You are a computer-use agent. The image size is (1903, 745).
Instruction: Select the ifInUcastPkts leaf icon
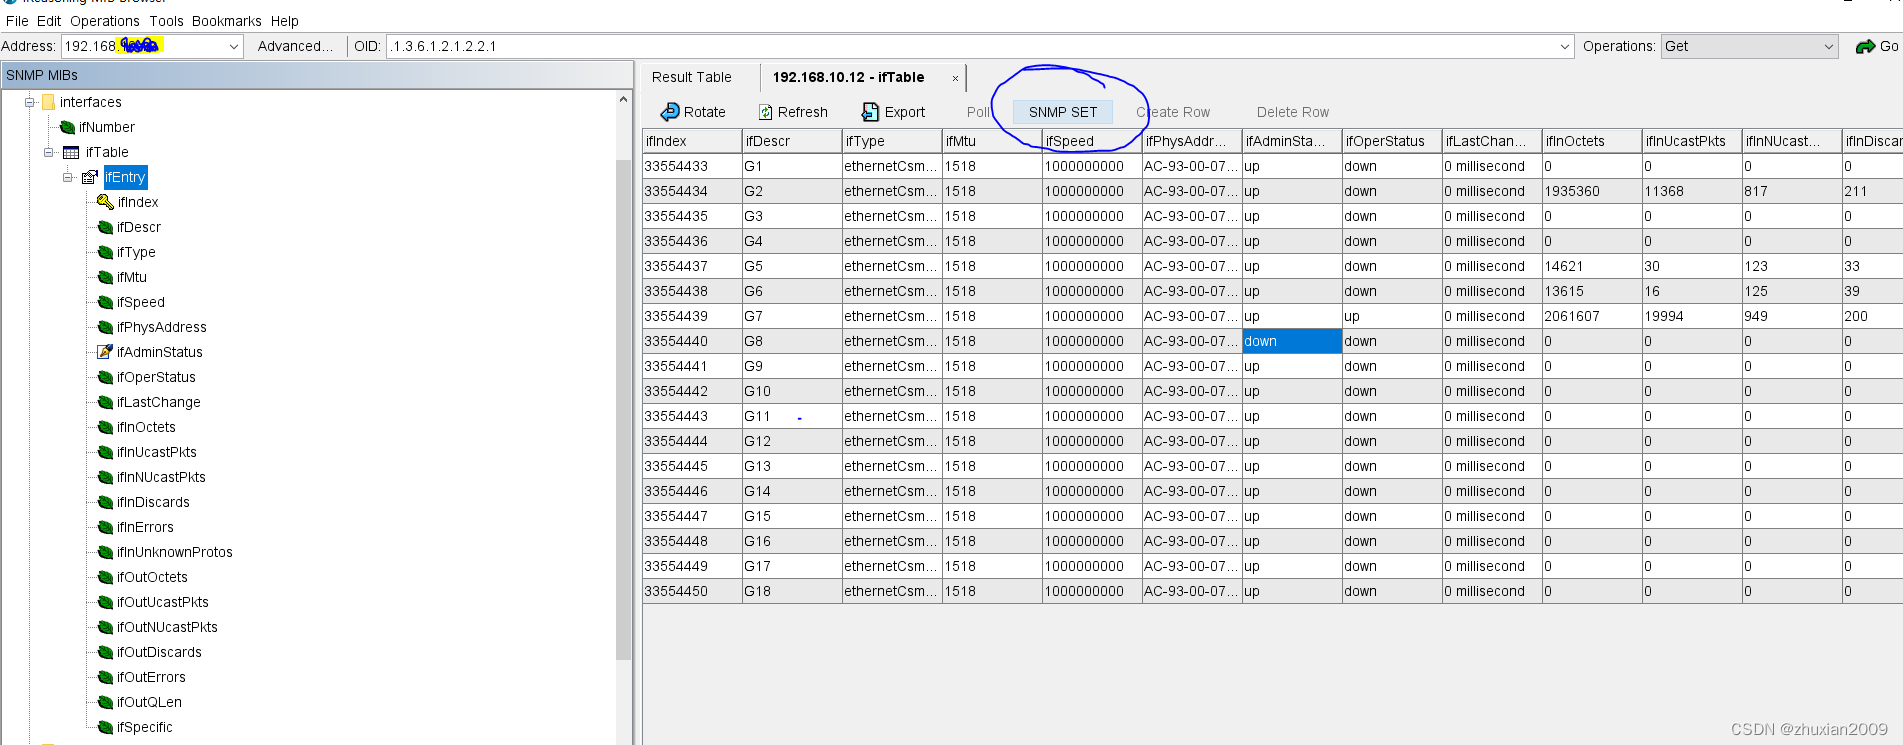[105, 452]
